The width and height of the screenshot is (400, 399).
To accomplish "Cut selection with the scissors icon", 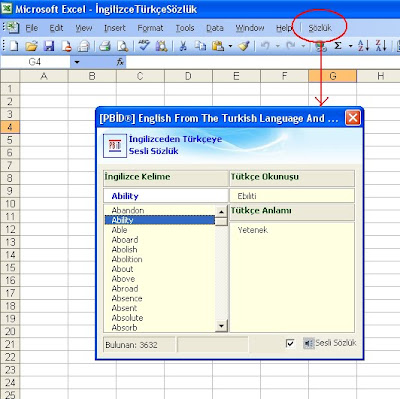I will (x=183, y=46).
